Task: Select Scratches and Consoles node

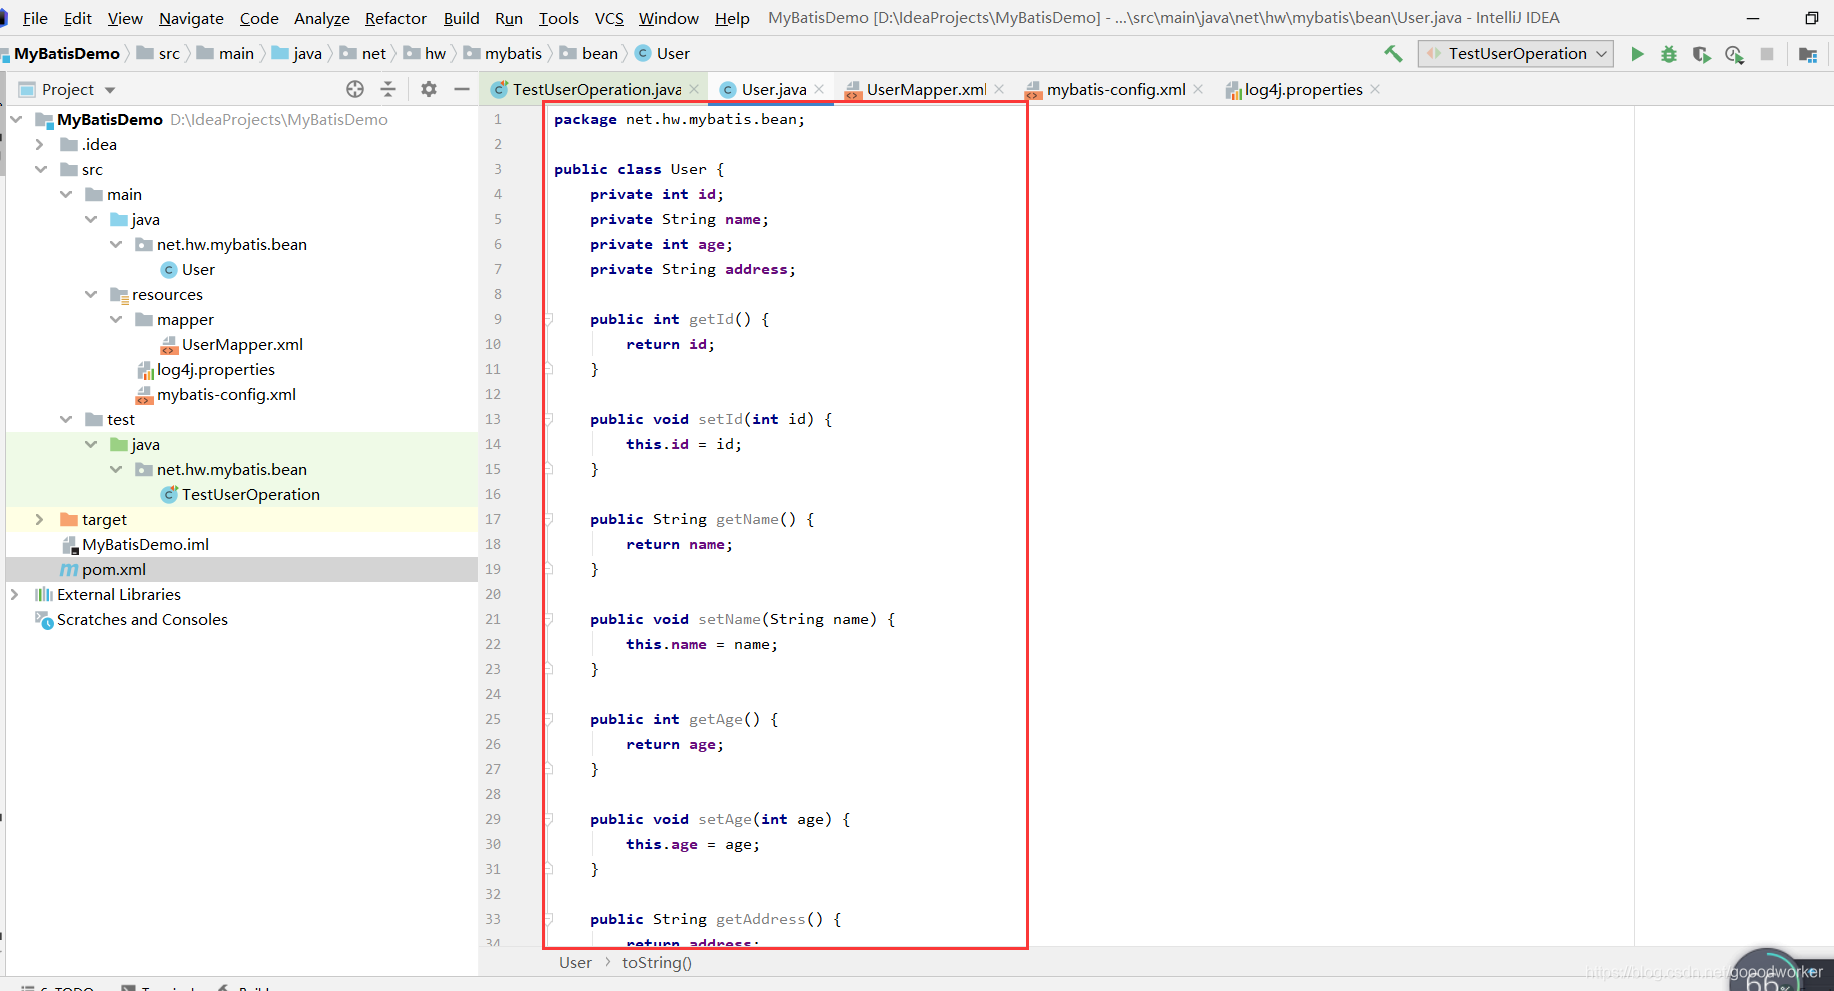Action: click(x=142, y=619)
